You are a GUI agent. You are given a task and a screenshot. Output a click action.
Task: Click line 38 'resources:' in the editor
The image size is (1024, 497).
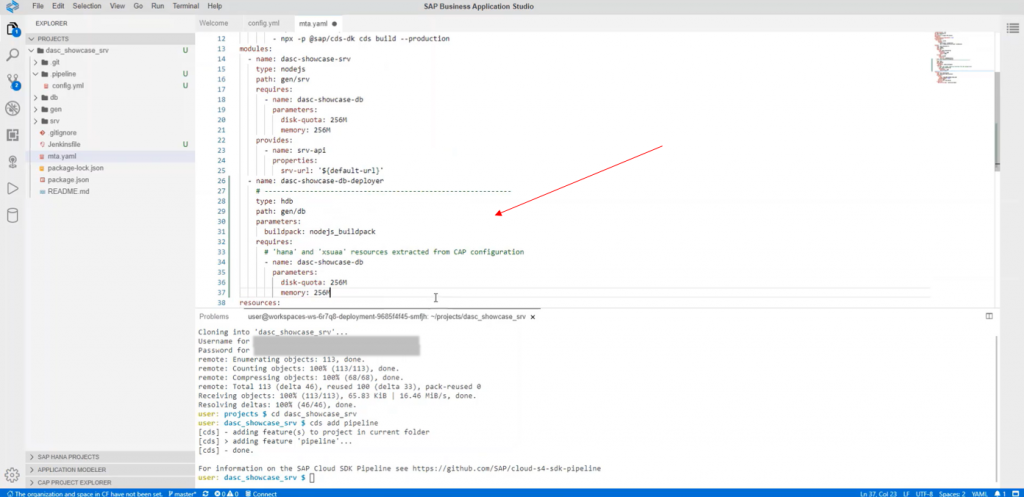[x=259, y=303]
